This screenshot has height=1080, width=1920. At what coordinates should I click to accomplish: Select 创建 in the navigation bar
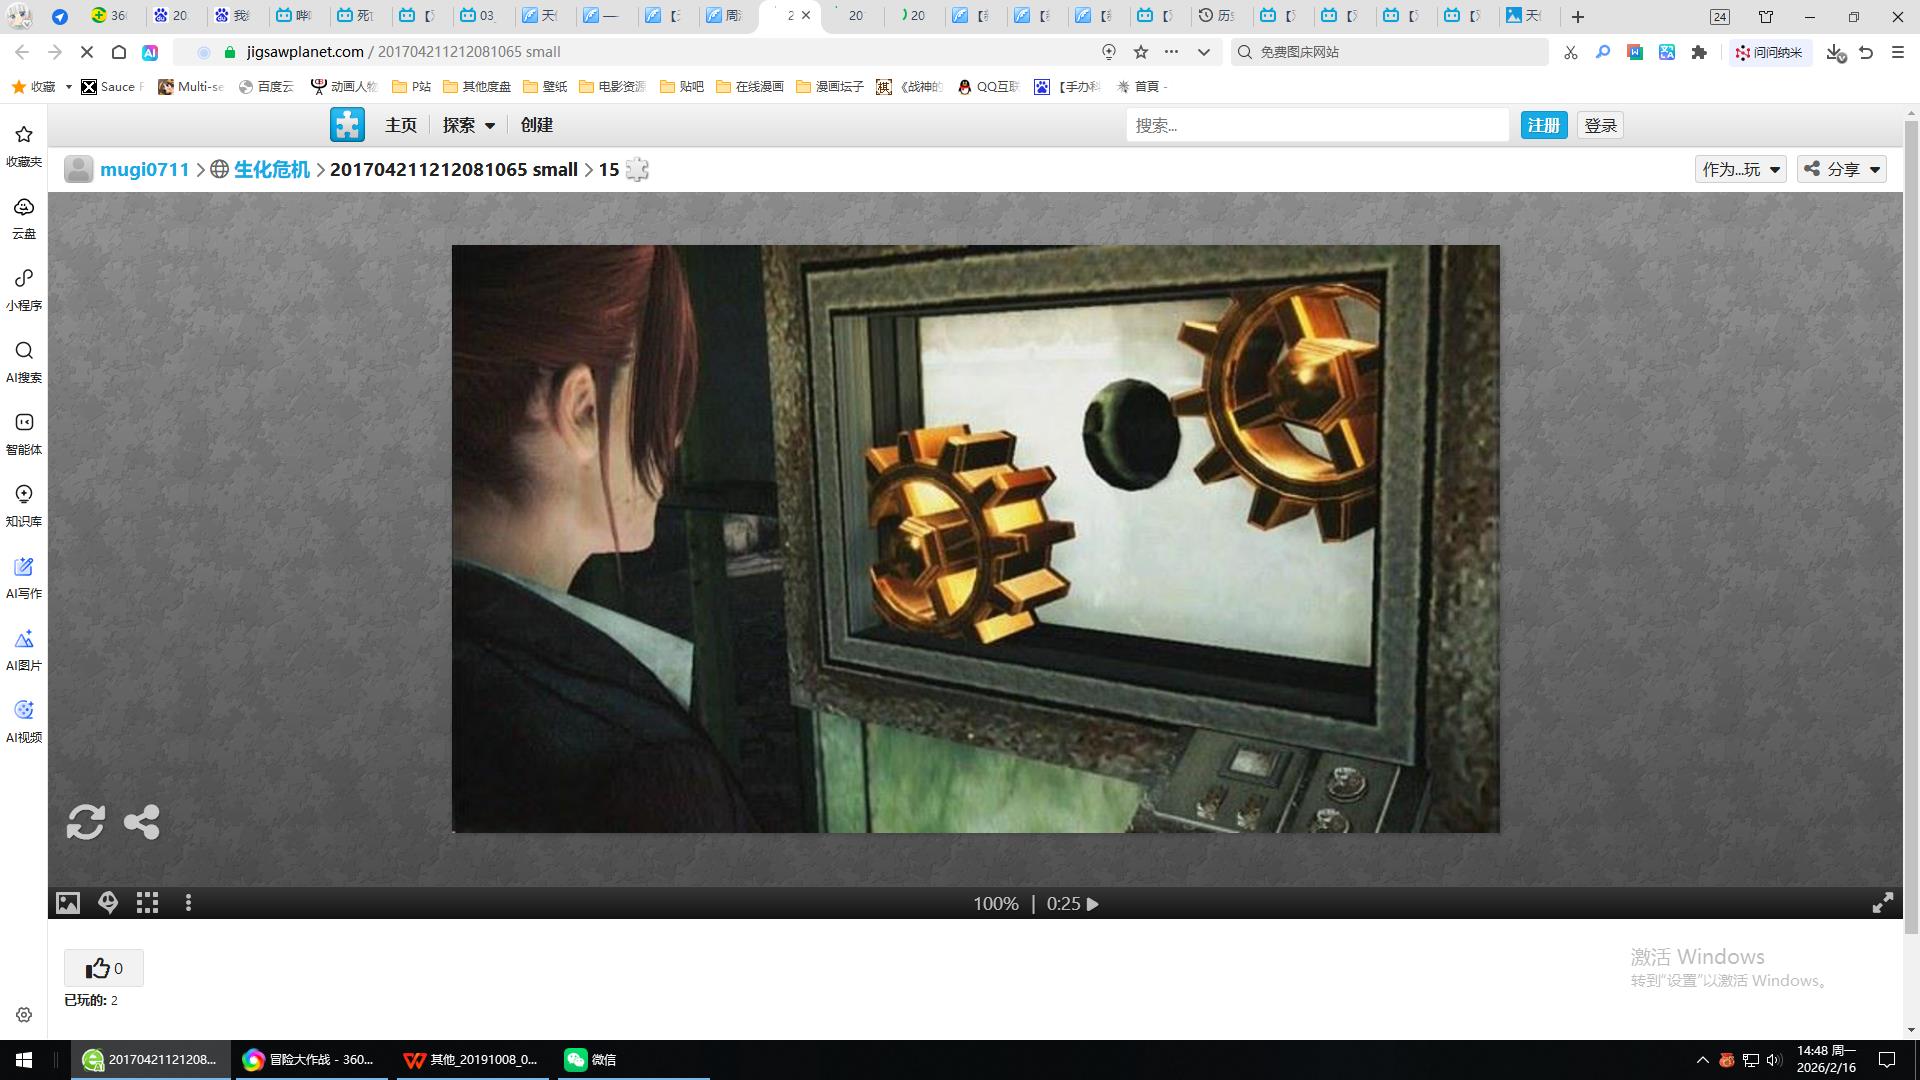pyautogui.click(x=536, y=125)
